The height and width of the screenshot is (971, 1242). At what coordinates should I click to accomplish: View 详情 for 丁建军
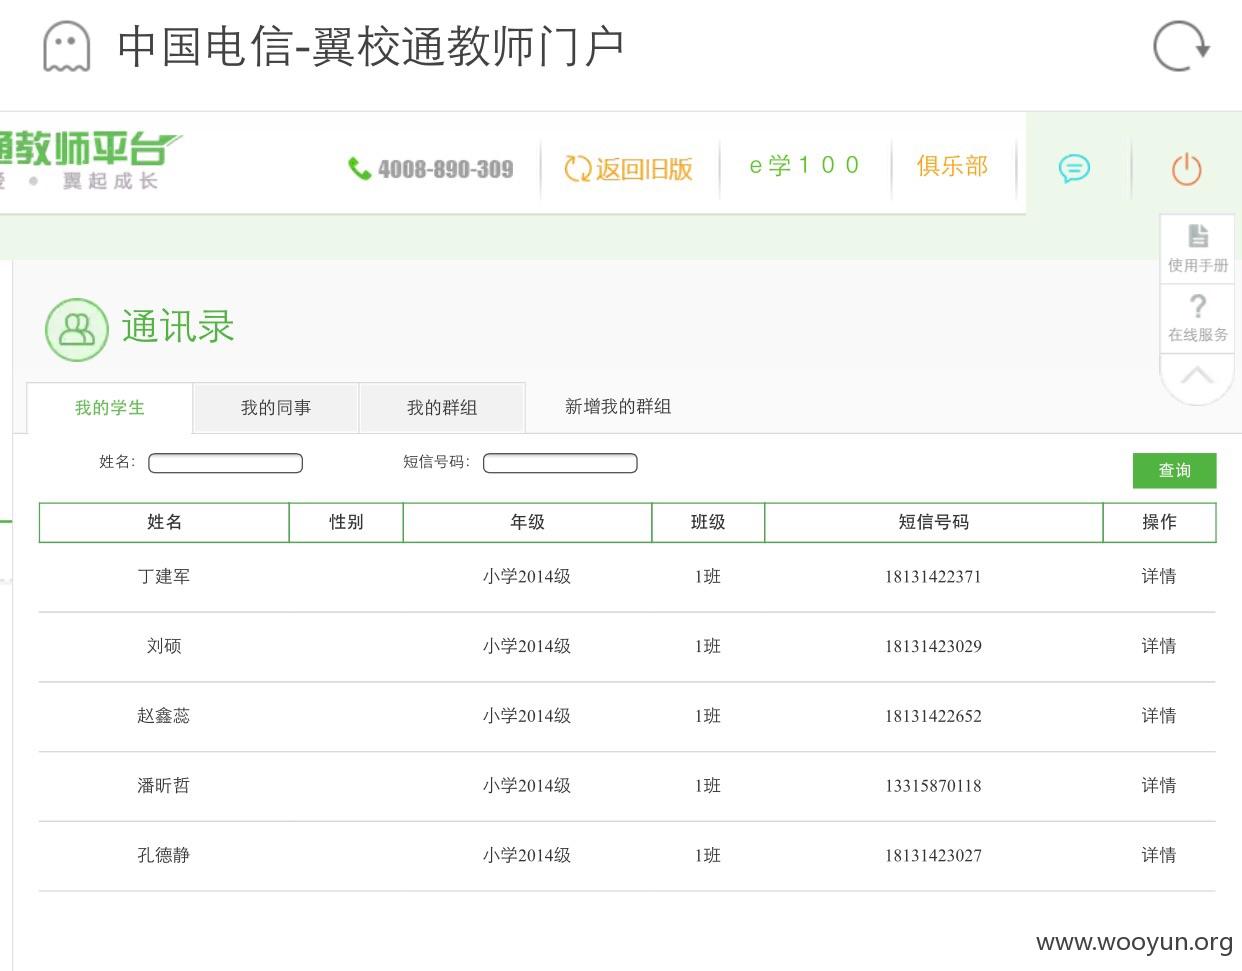[x=1159, y=577]
